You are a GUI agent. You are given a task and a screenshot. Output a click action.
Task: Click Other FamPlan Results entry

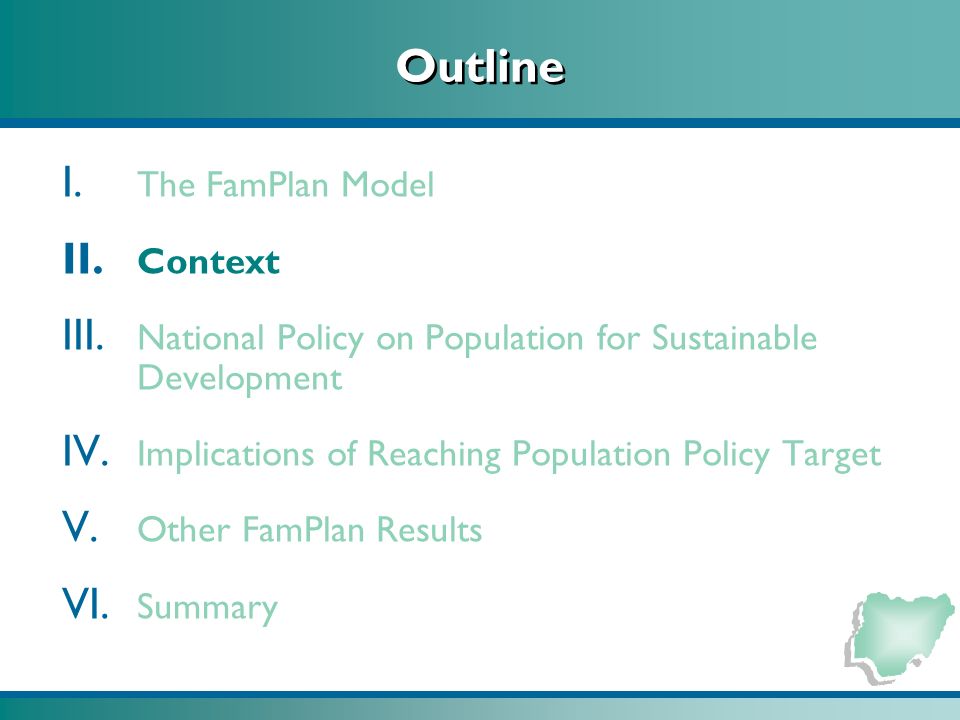(310, 529)
